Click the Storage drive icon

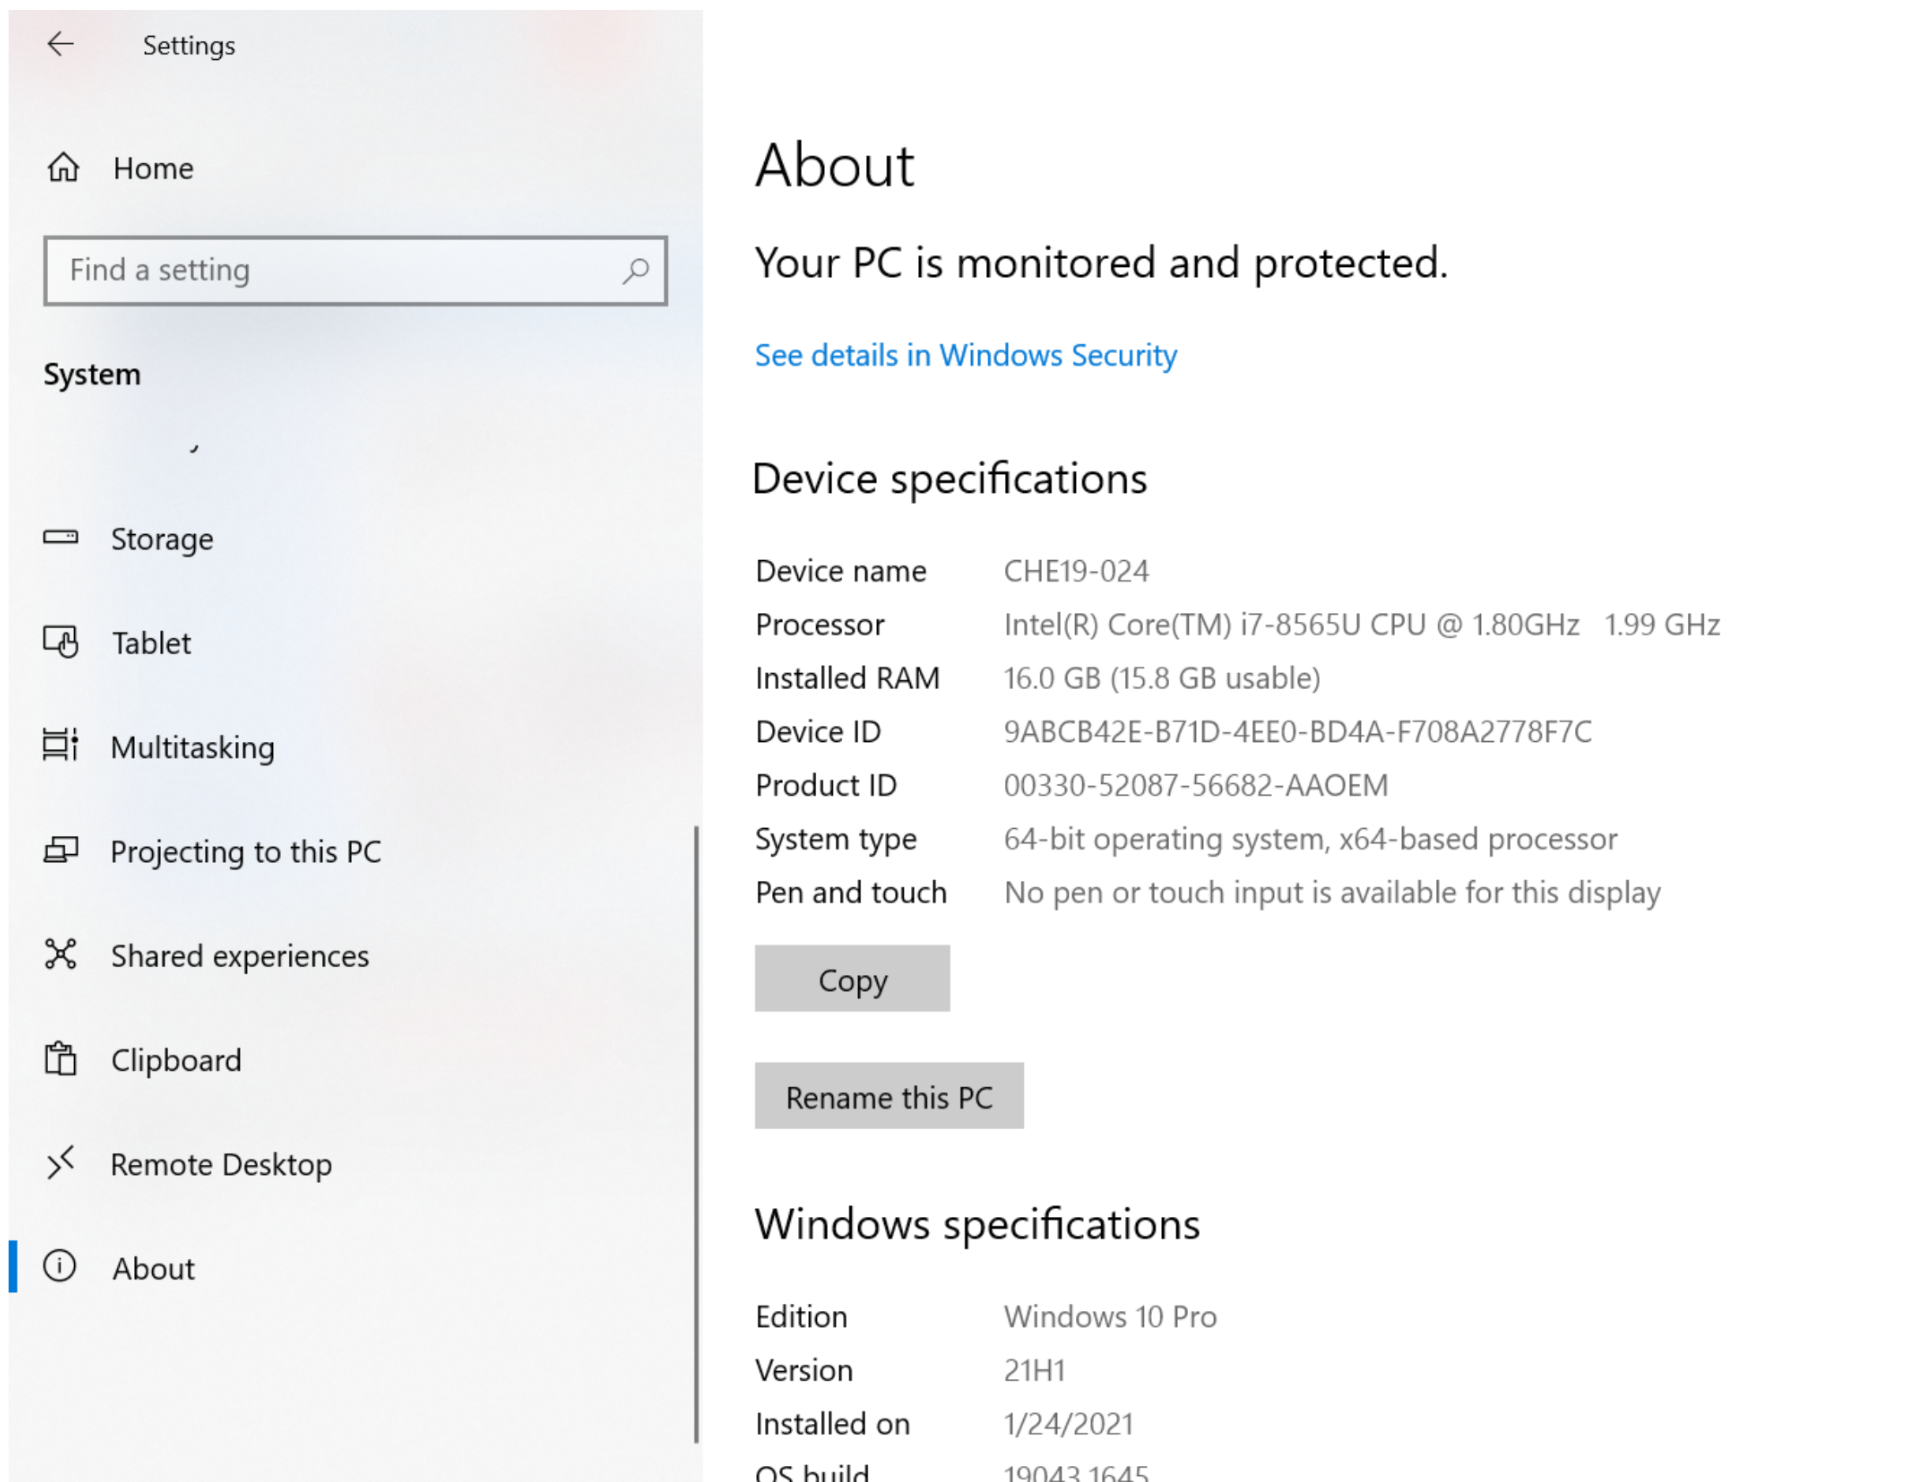coord(61,537)
